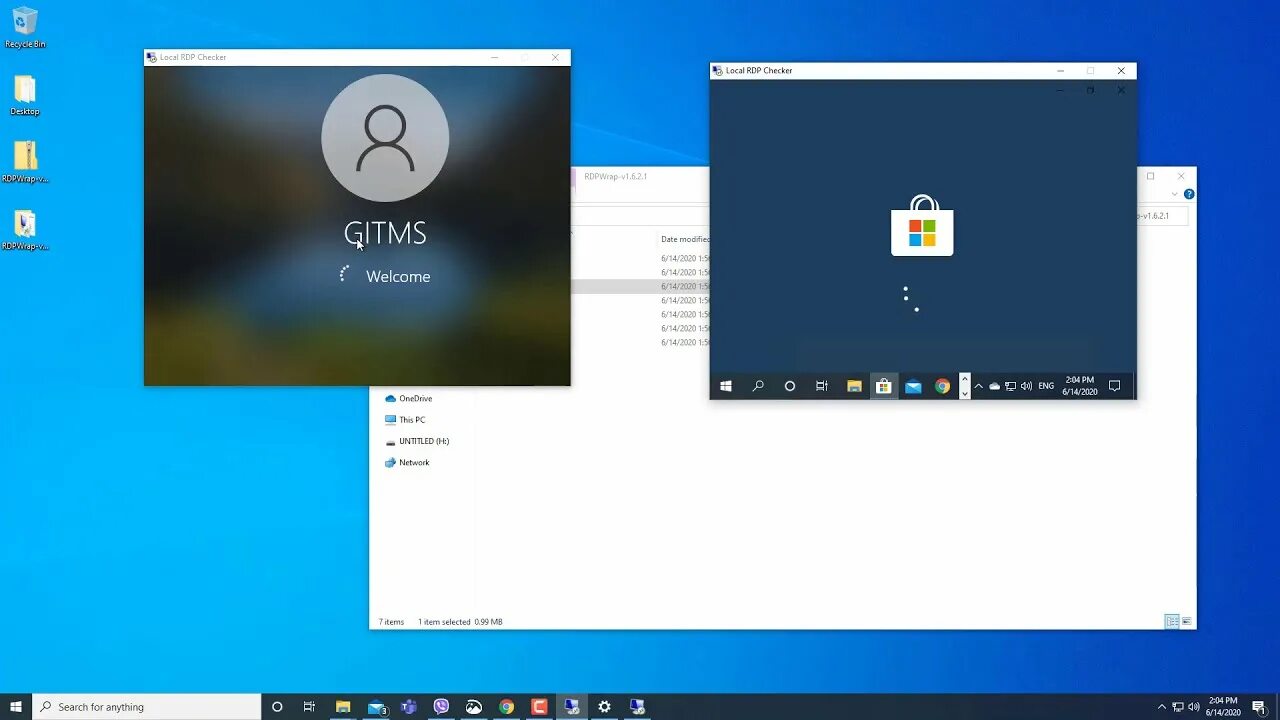
Task: Select the RDPWrap zip folder on desktop
Action: pyautogui.click(x=25, y=162)
